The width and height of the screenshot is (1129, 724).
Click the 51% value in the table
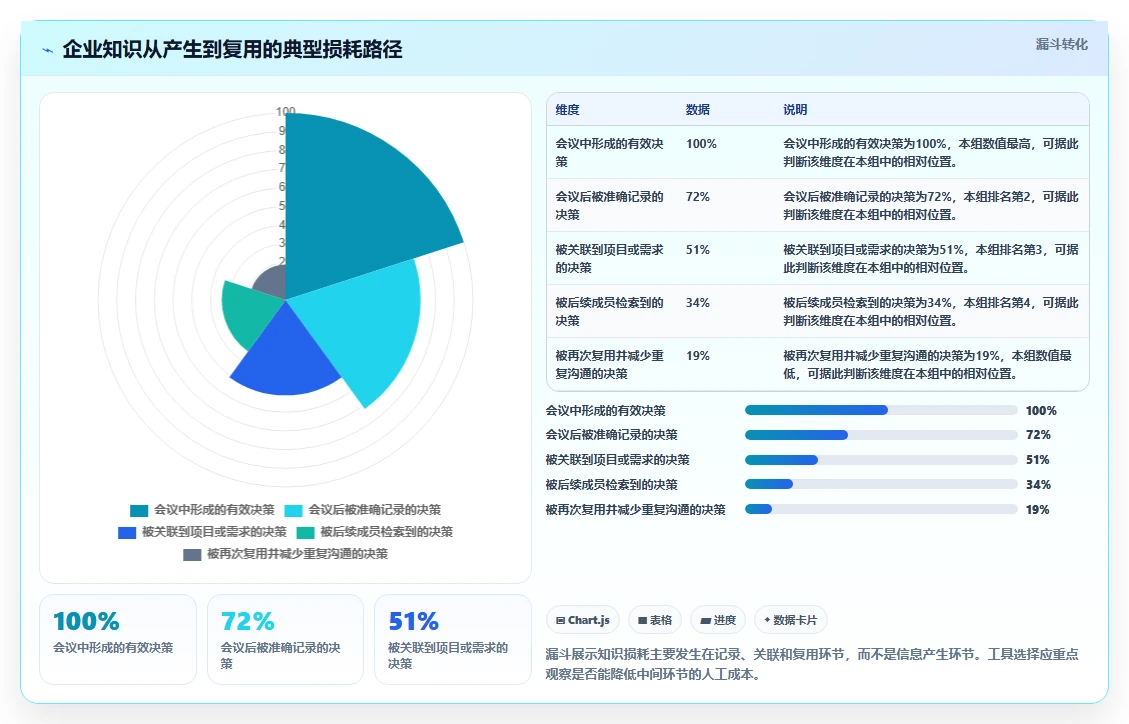[x=698, y=250]
